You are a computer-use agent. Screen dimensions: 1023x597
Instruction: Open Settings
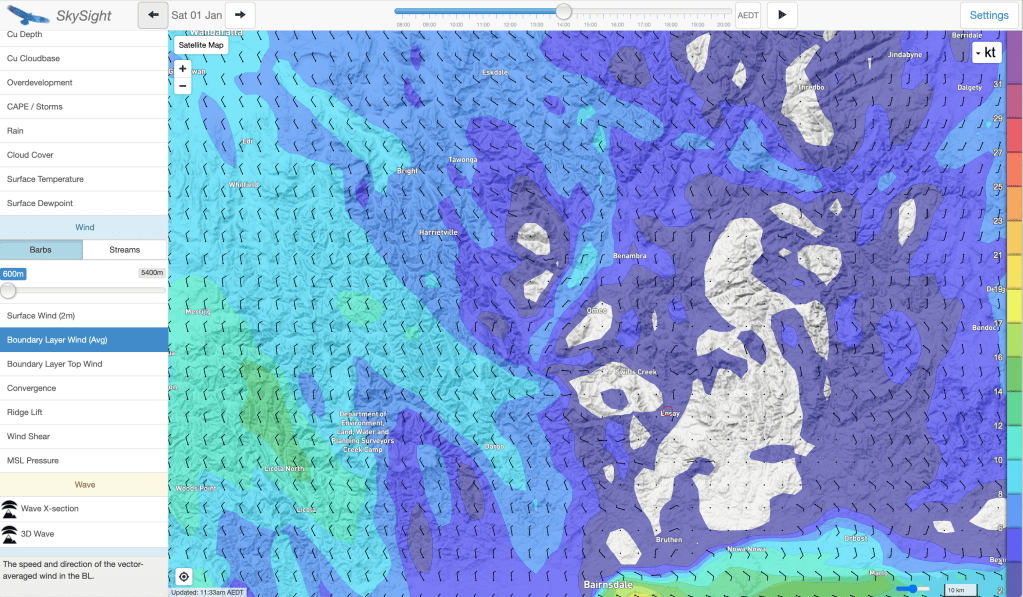click(988, 15)
